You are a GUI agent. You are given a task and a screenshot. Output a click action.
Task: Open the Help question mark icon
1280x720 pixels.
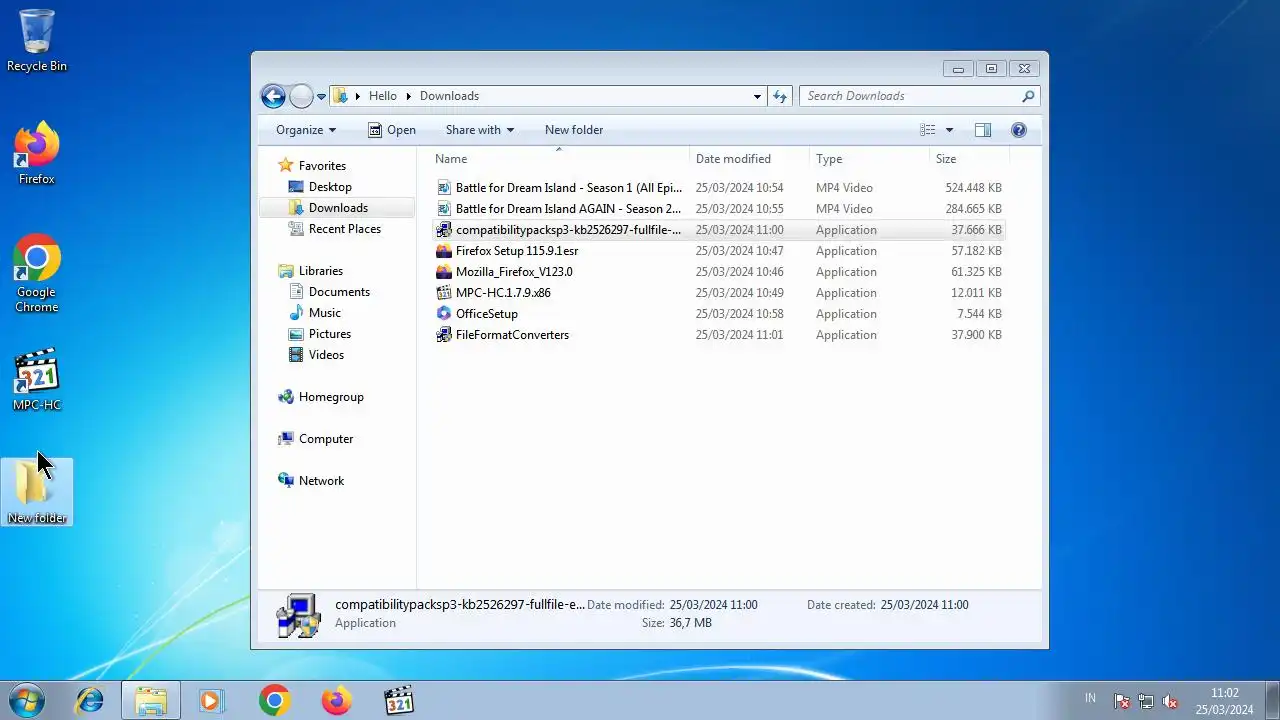(x=1019, y=130)
